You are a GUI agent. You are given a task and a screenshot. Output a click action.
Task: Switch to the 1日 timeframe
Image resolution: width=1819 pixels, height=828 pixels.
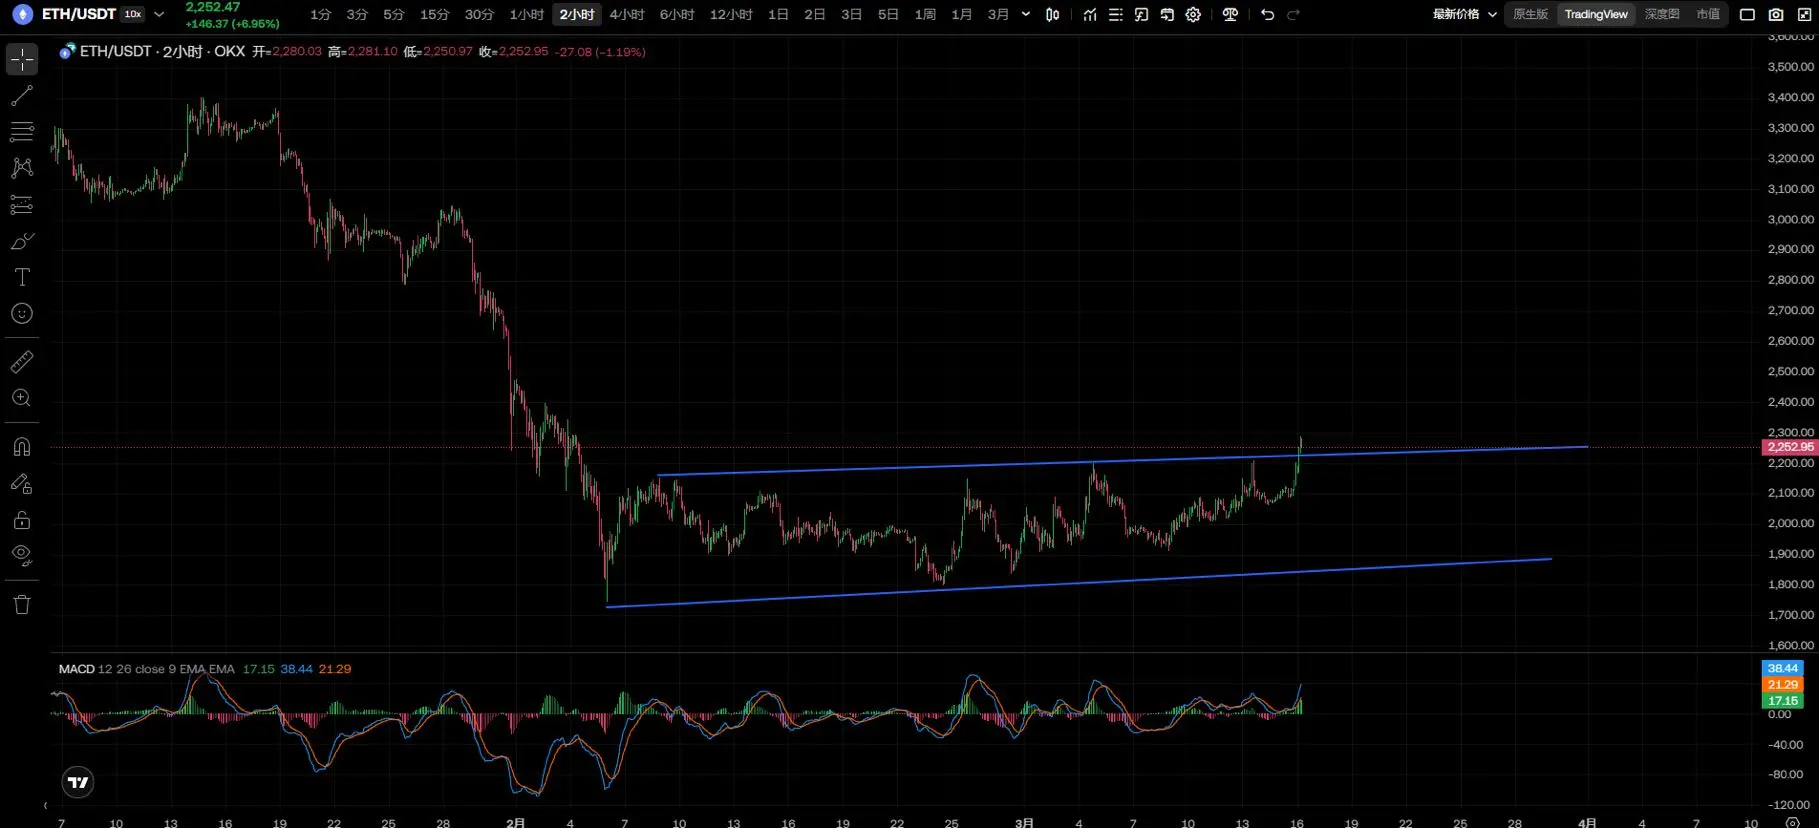tap(778, 15)
